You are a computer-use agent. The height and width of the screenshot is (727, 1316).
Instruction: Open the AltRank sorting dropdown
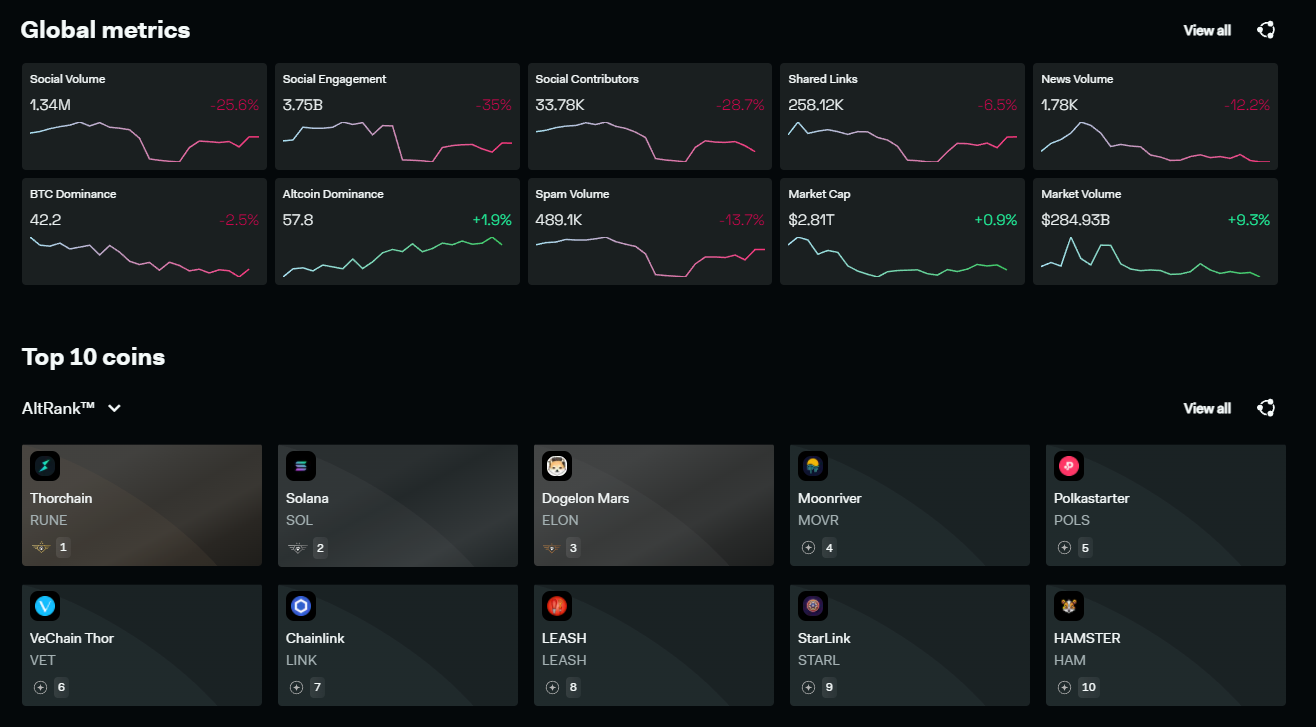[x=72, y=408]
